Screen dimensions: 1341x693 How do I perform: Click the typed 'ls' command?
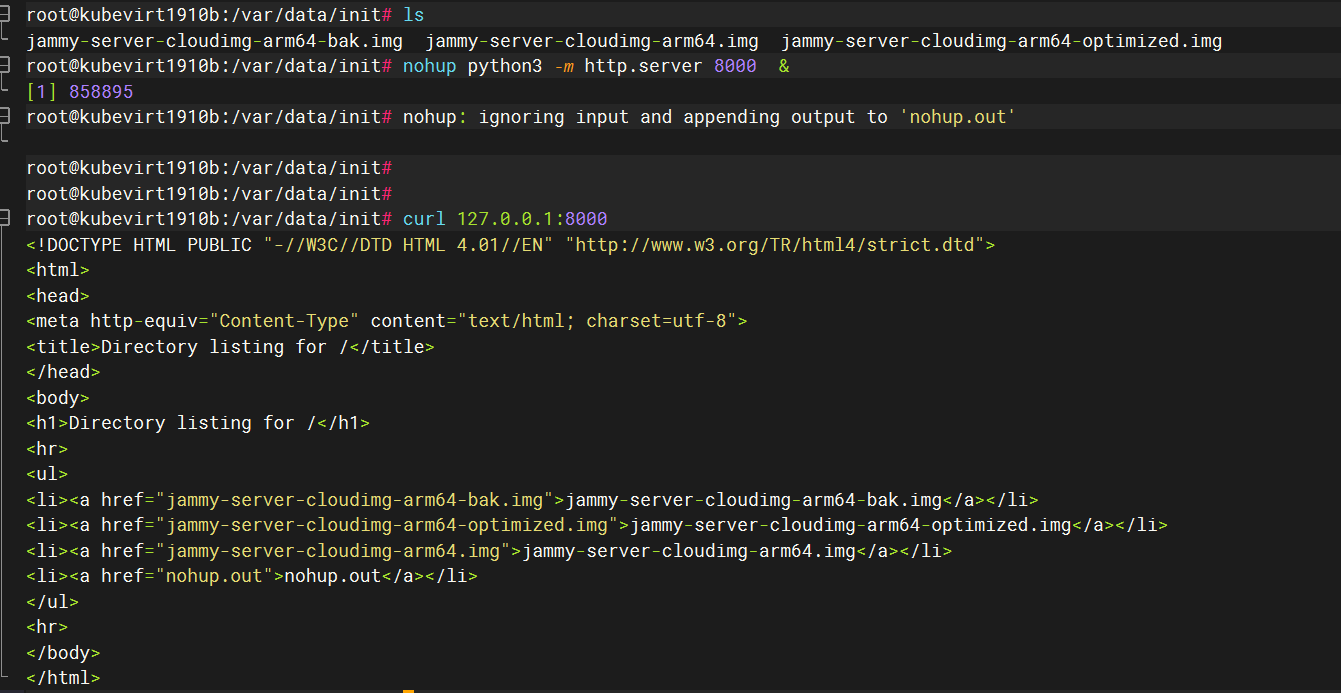[413, 16]
